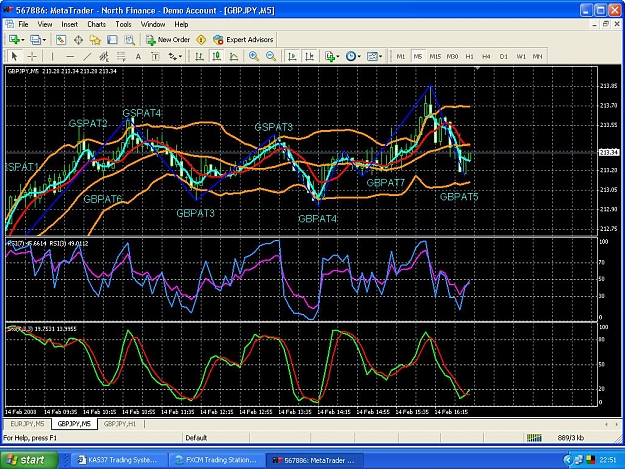Toggle the Terminal window icon

pos(112,39)
